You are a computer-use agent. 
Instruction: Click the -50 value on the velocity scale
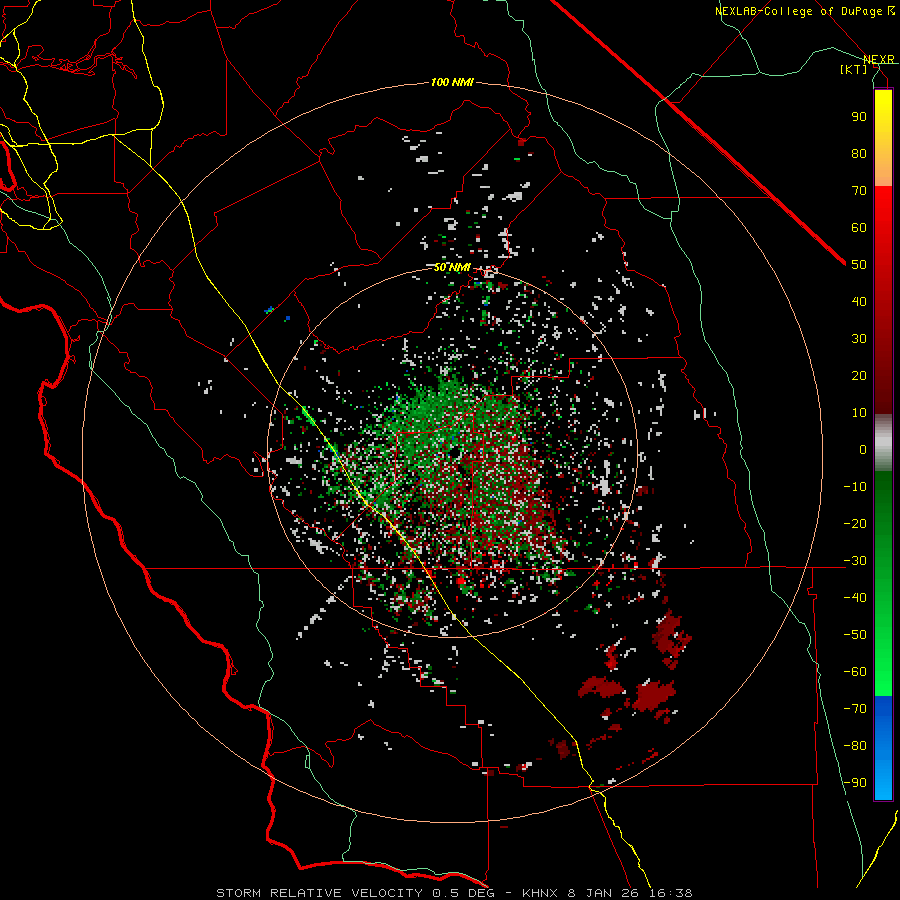855,634
